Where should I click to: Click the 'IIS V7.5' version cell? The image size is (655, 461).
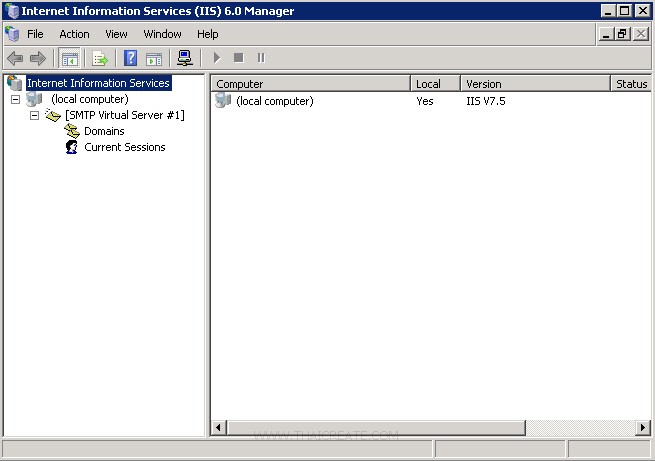pos(486,101)
